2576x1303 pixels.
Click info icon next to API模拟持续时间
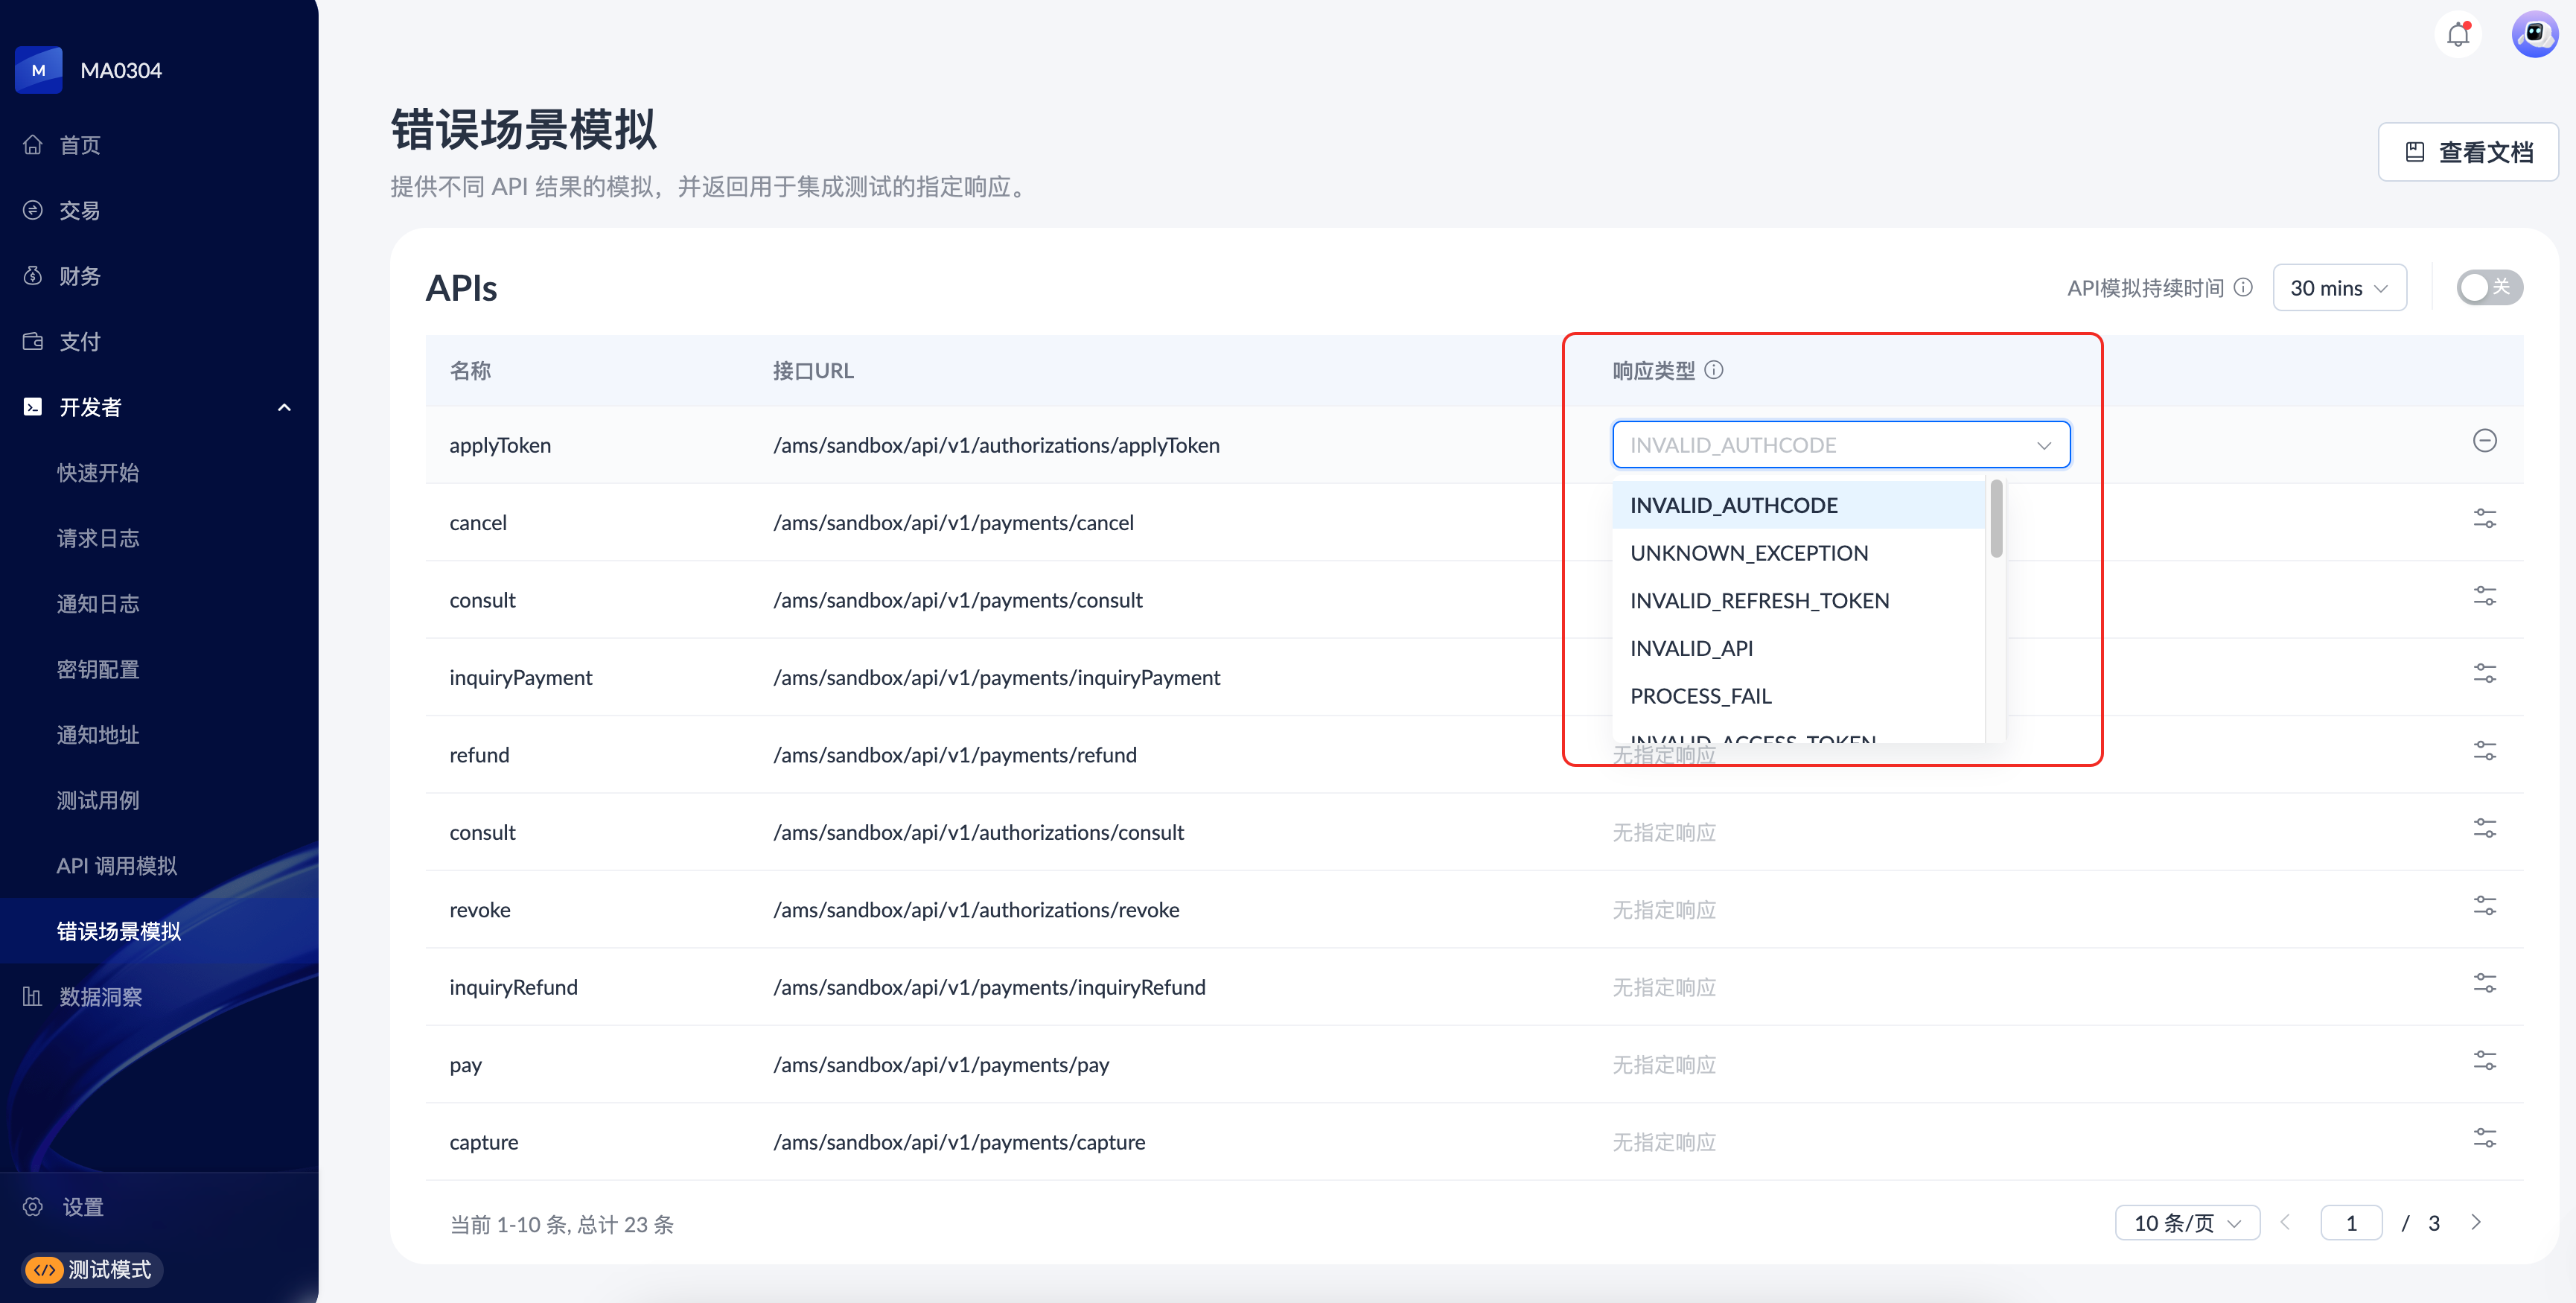(2243, 288)
